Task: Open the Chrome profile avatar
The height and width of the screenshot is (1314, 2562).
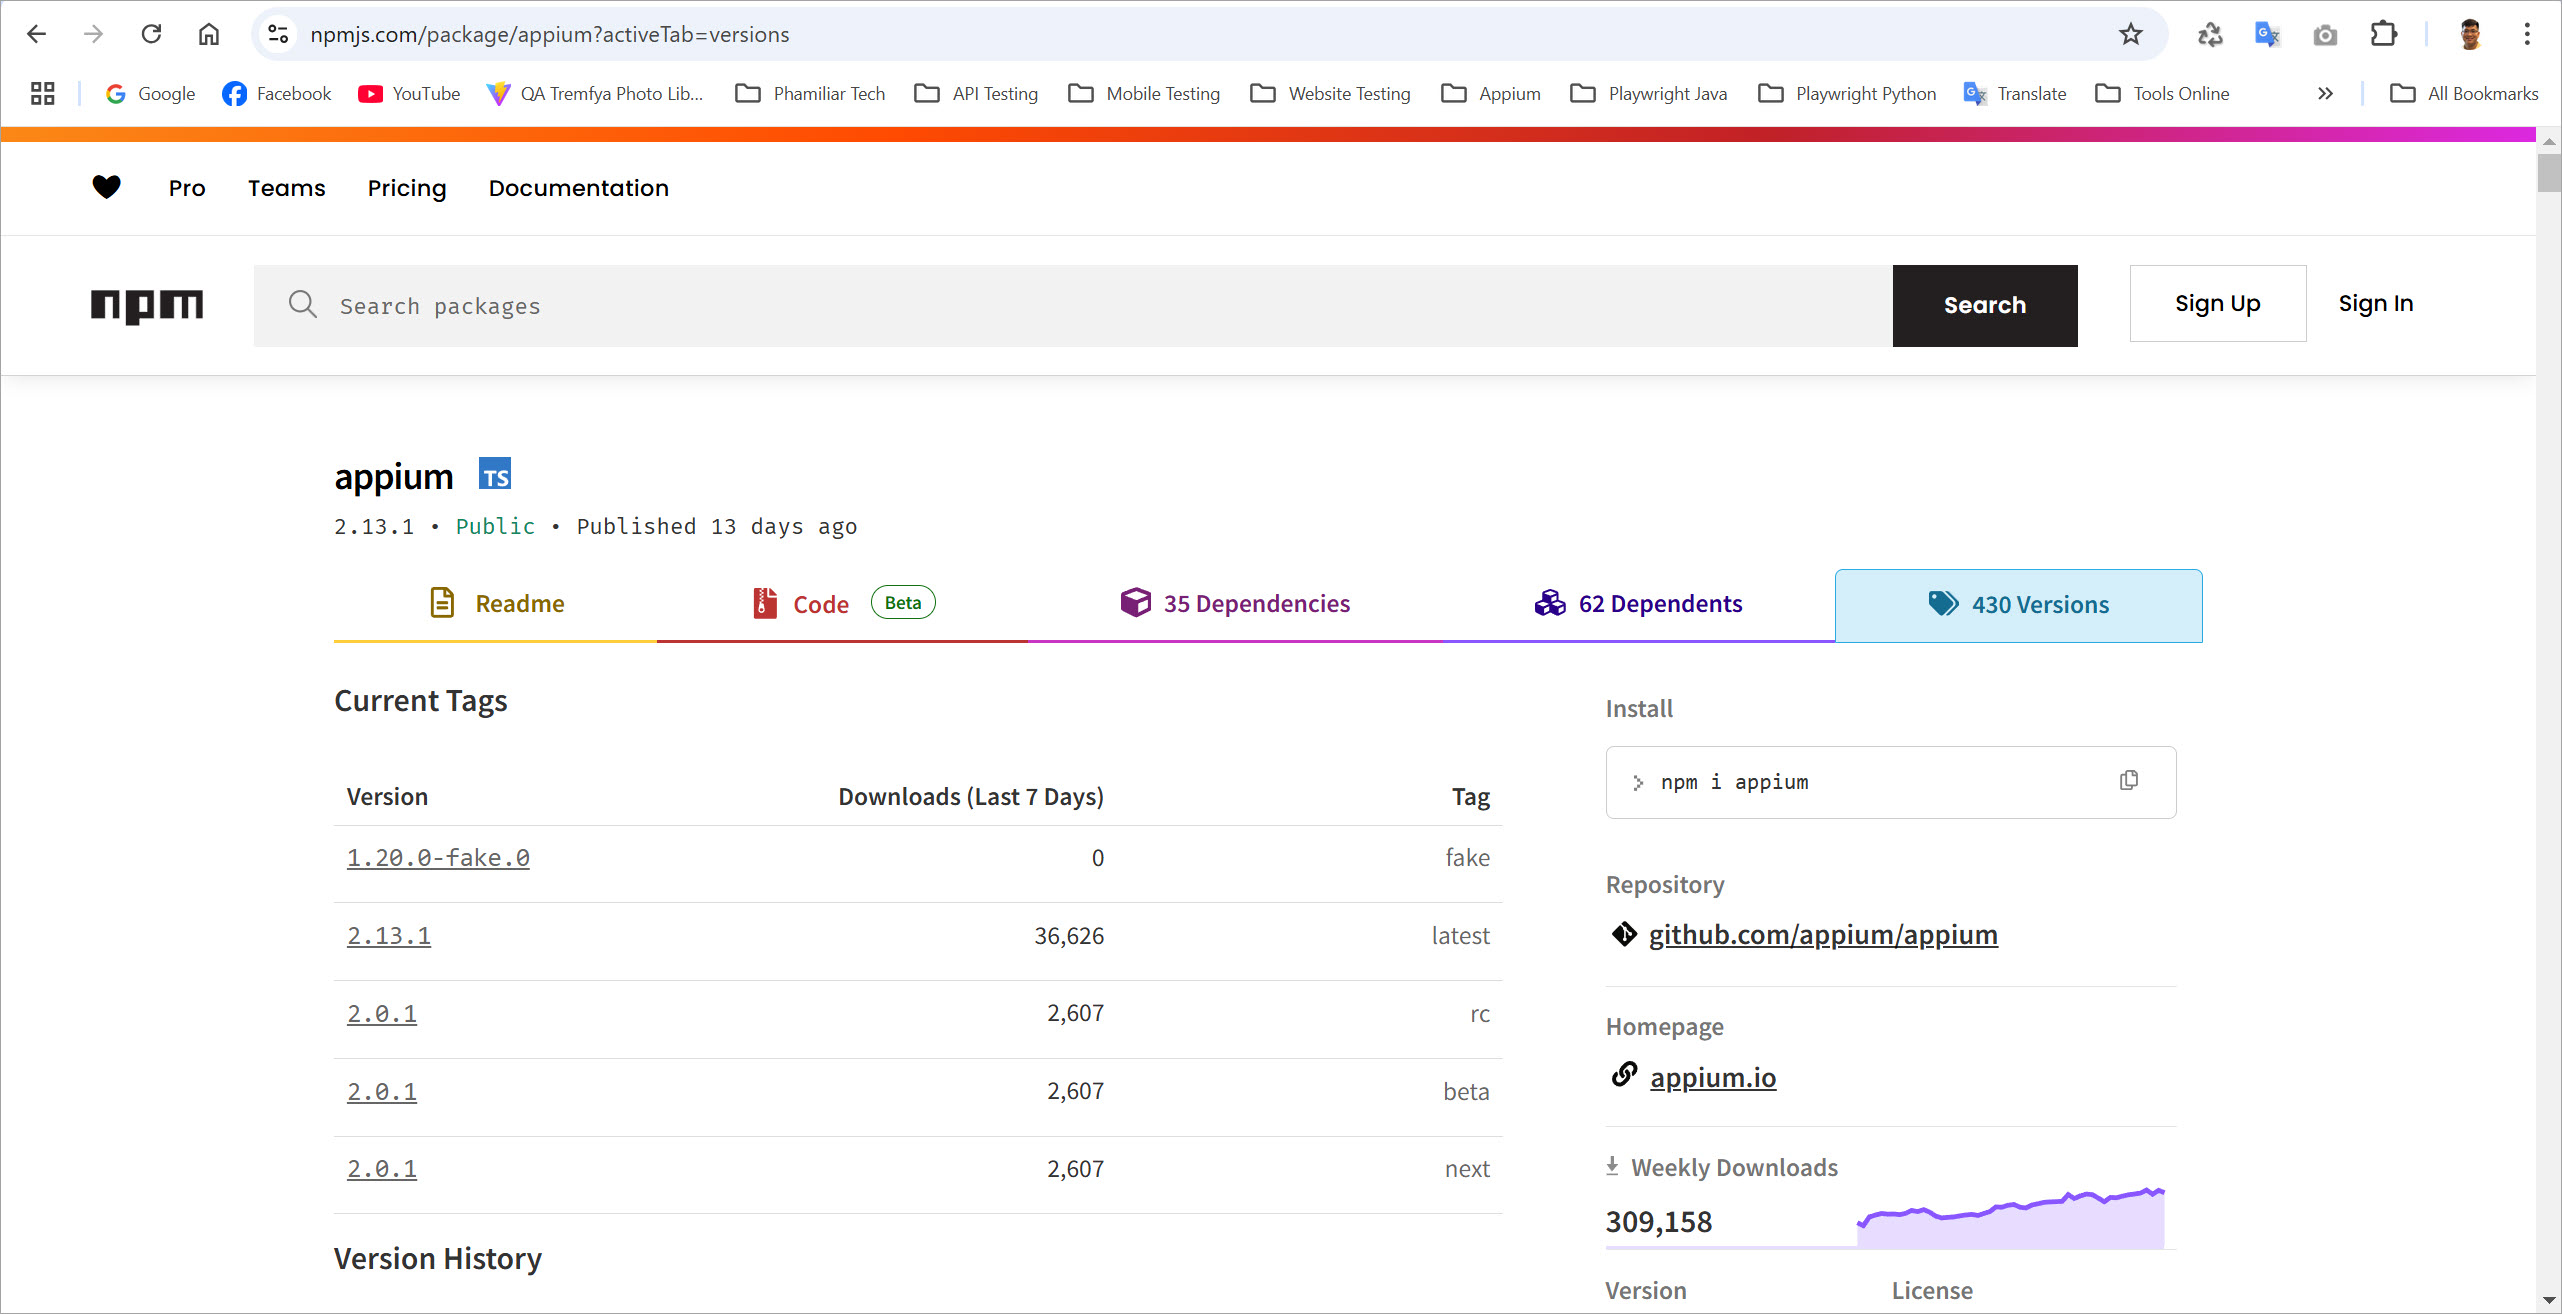Action: pos(2470,34)
